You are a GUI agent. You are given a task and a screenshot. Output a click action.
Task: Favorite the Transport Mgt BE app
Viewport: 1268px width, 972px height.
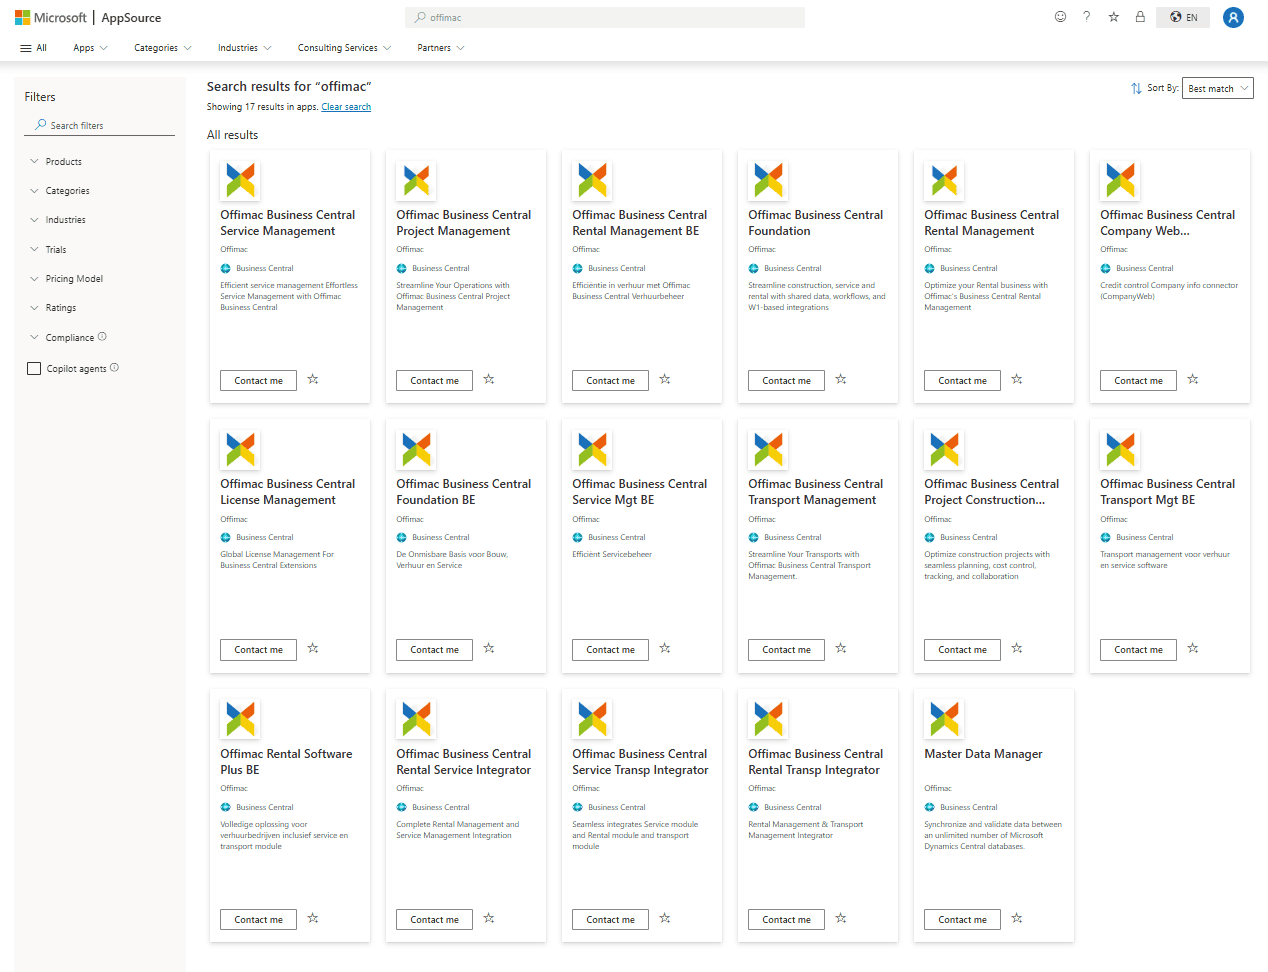click(x=1193, y=648)
